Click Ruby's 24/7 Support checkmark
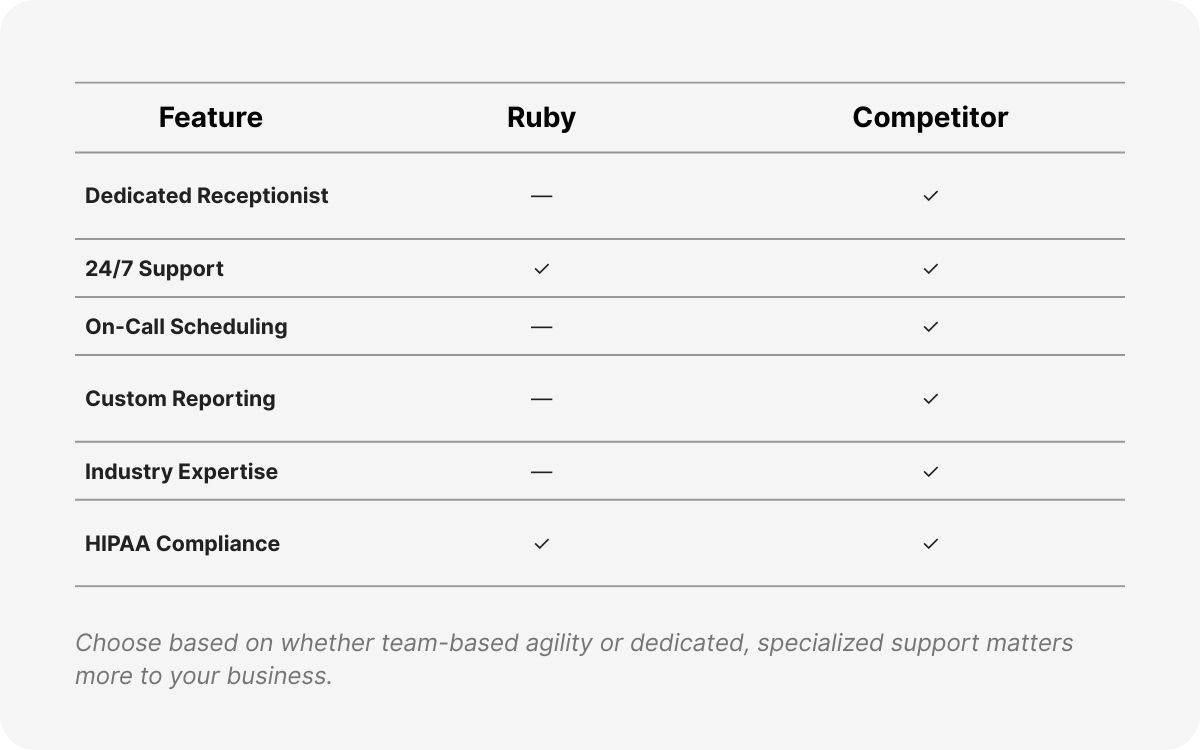 [541, 269]
